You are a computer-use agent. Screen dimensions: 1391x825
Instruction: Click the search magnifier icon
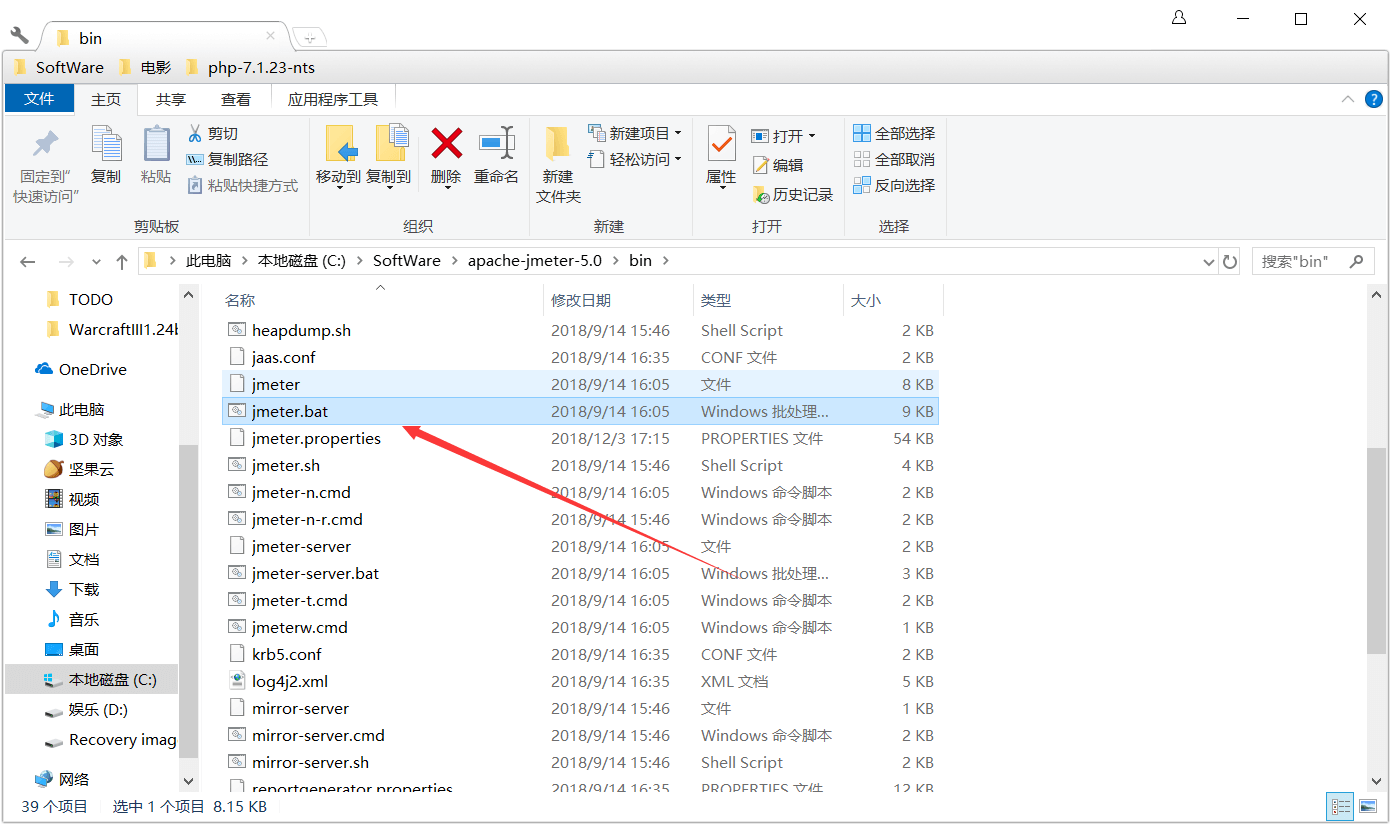(x=1357, y=261)
